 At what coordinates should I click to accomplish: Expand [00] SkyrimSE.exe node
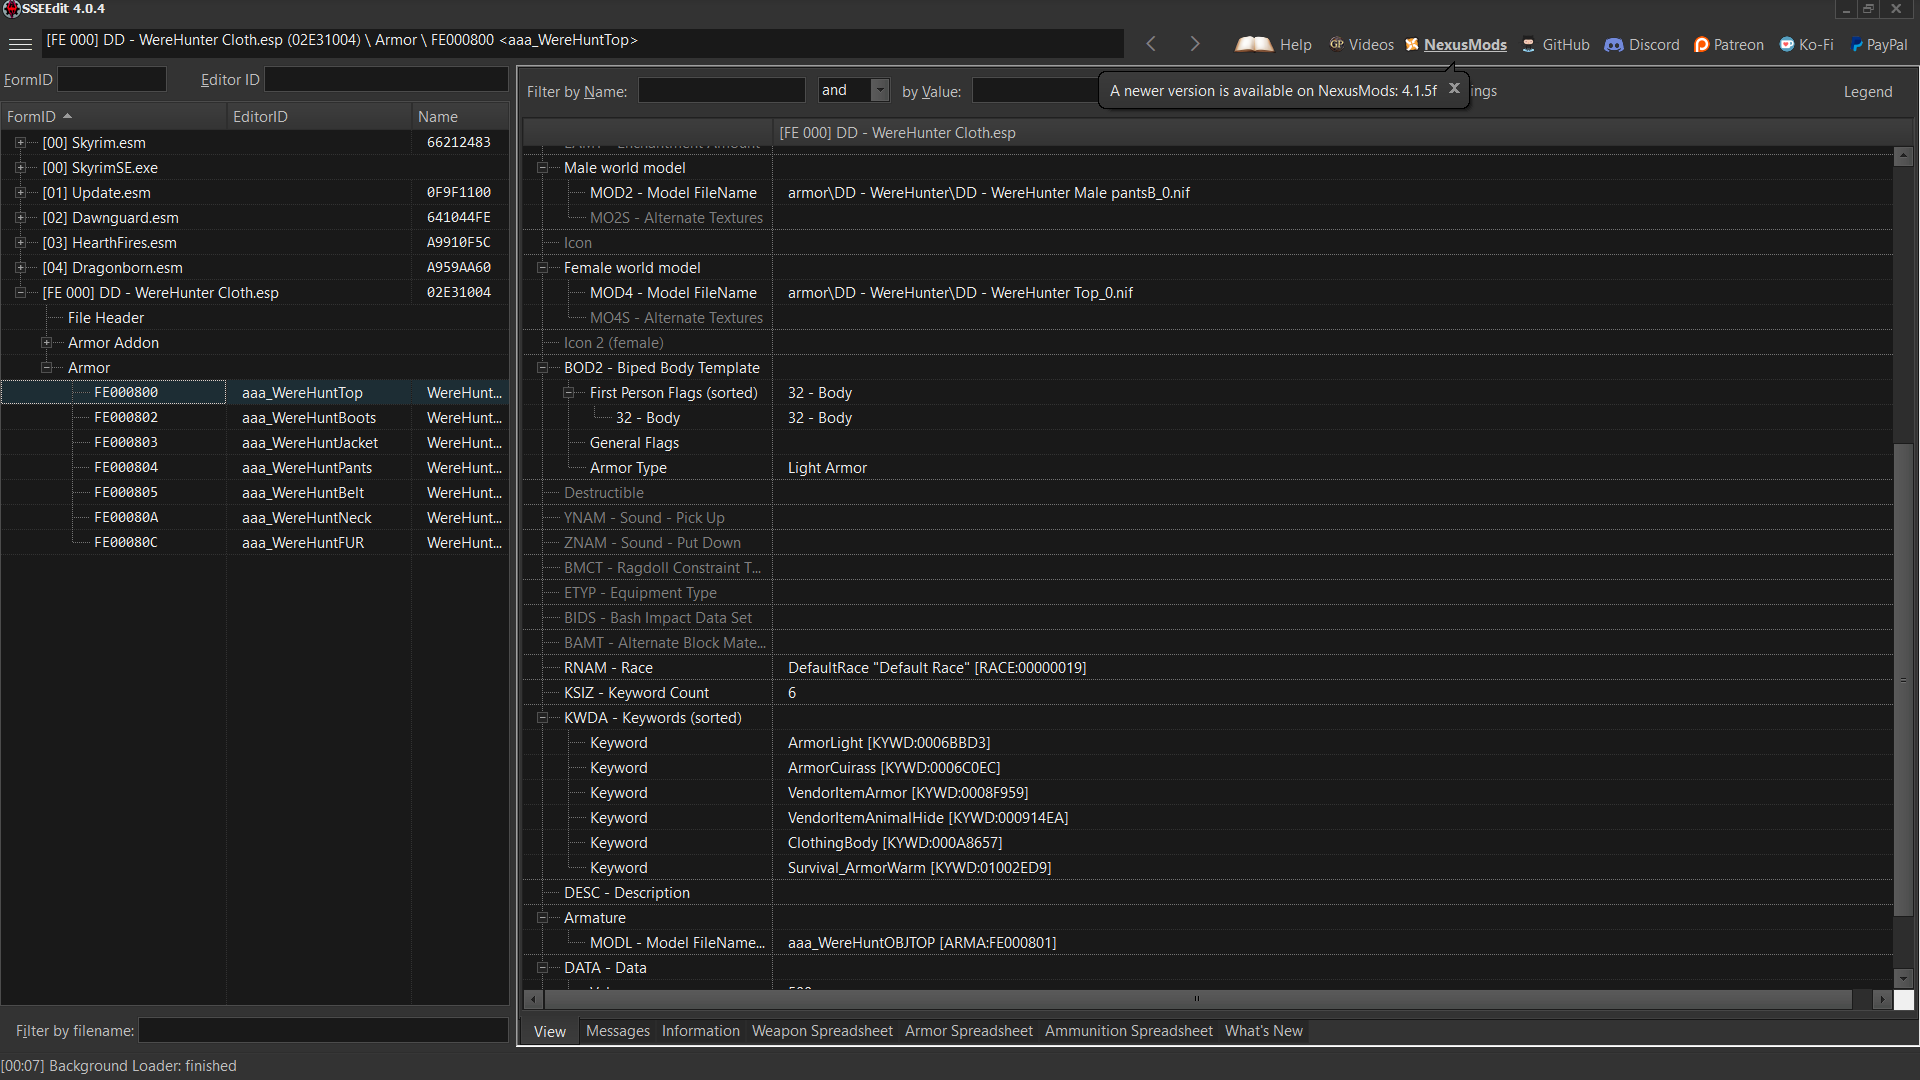pyautogui.click(x=20, y=167)
